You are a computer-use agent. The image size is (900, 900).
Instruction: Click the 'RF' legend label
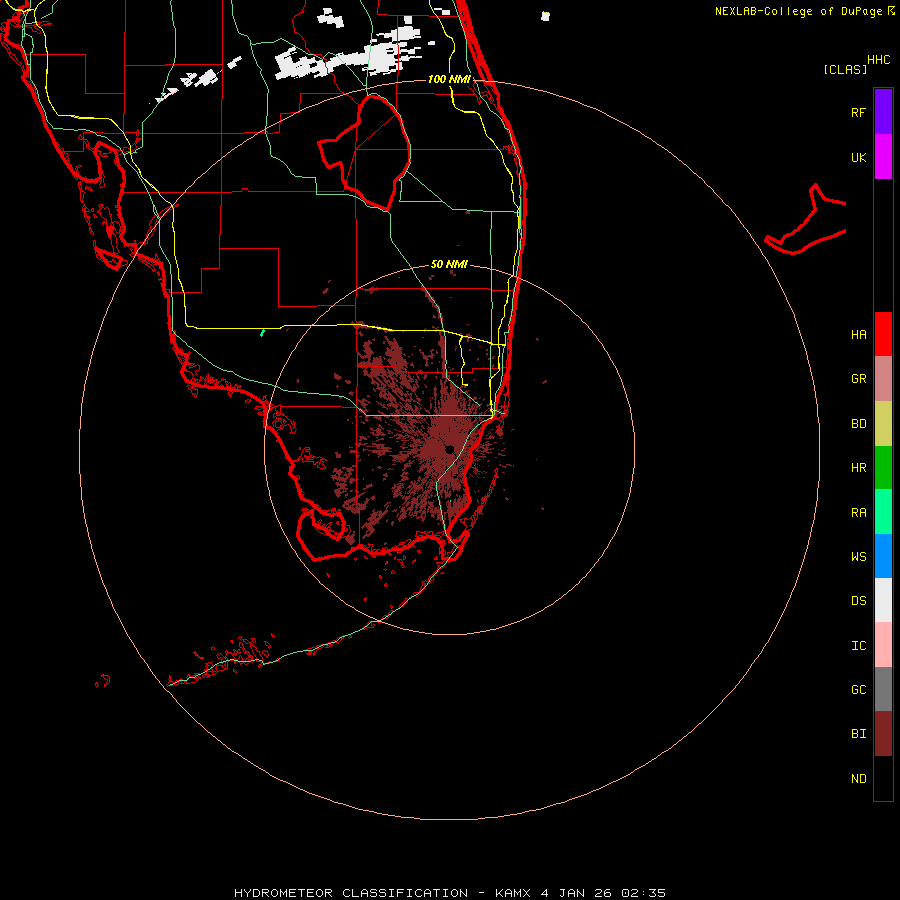point(858,112)
